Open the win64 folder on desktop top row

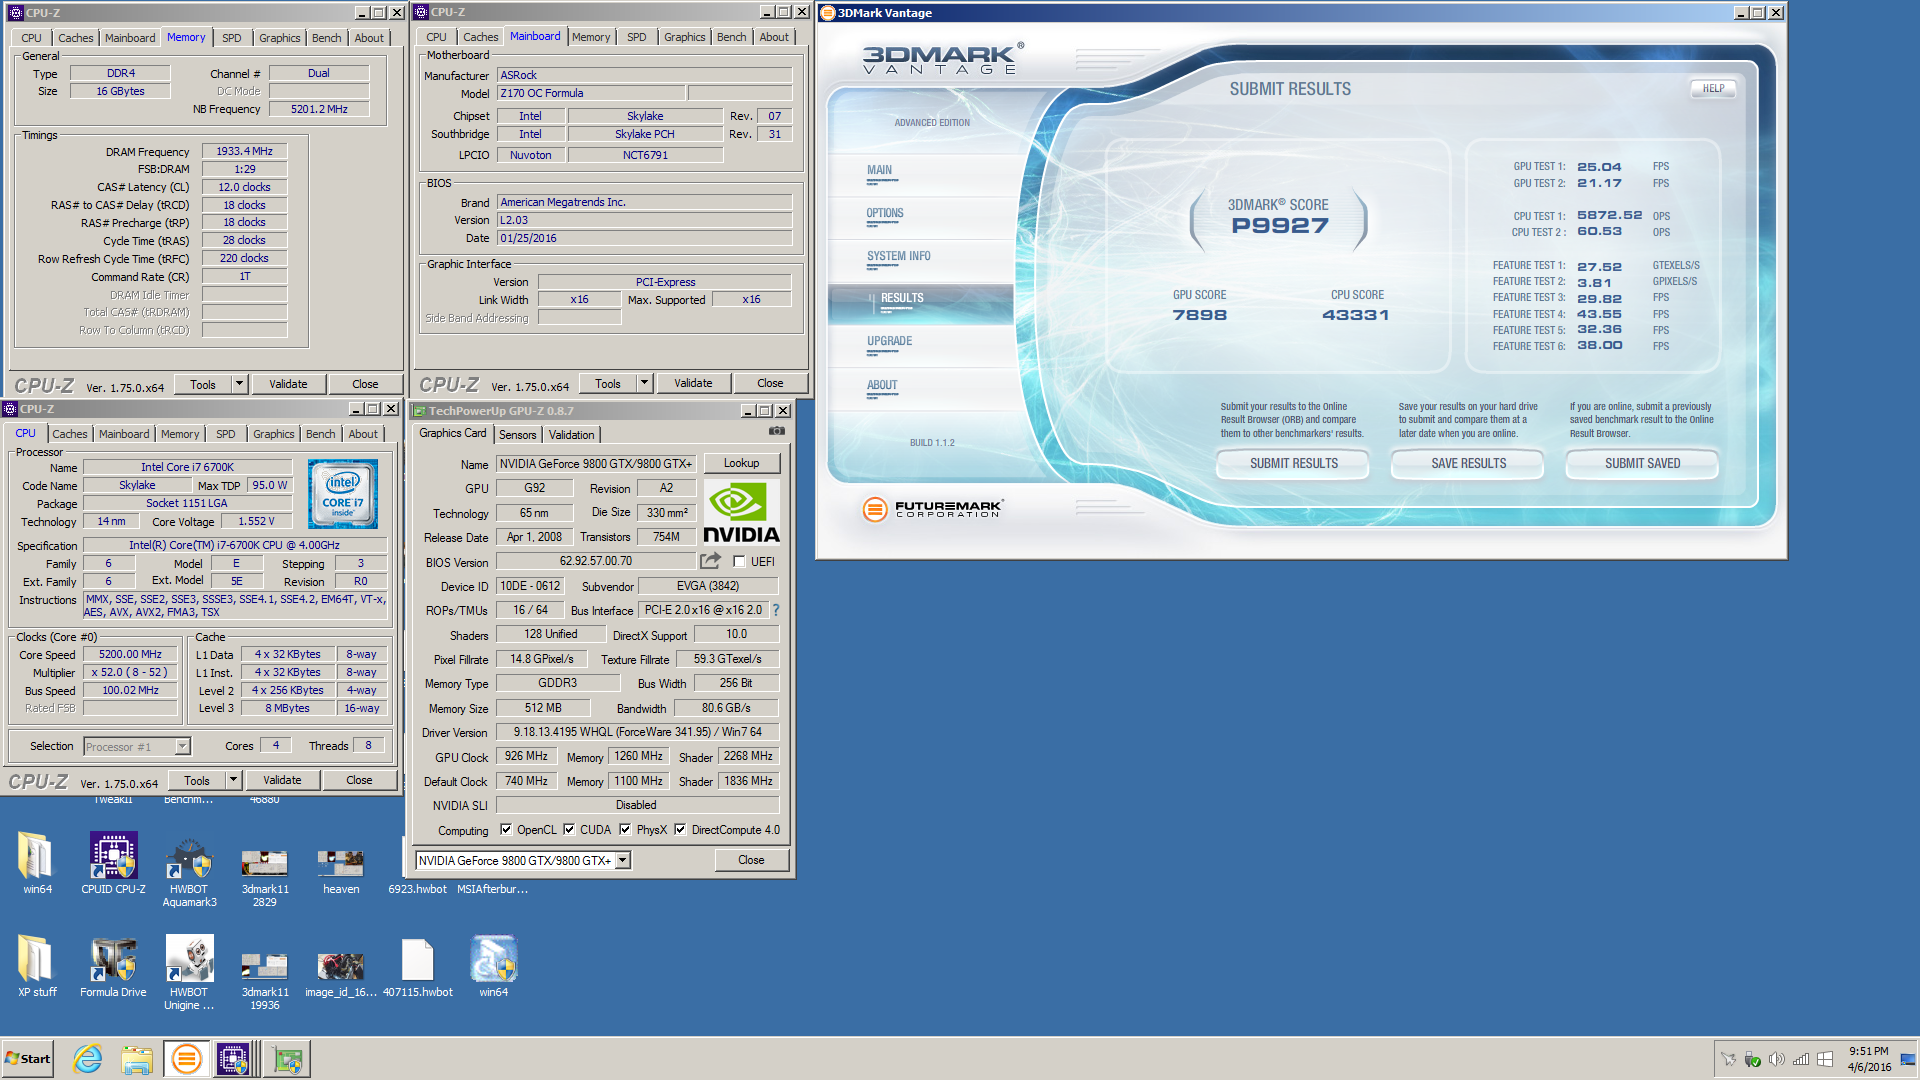(x=37, y=863)
